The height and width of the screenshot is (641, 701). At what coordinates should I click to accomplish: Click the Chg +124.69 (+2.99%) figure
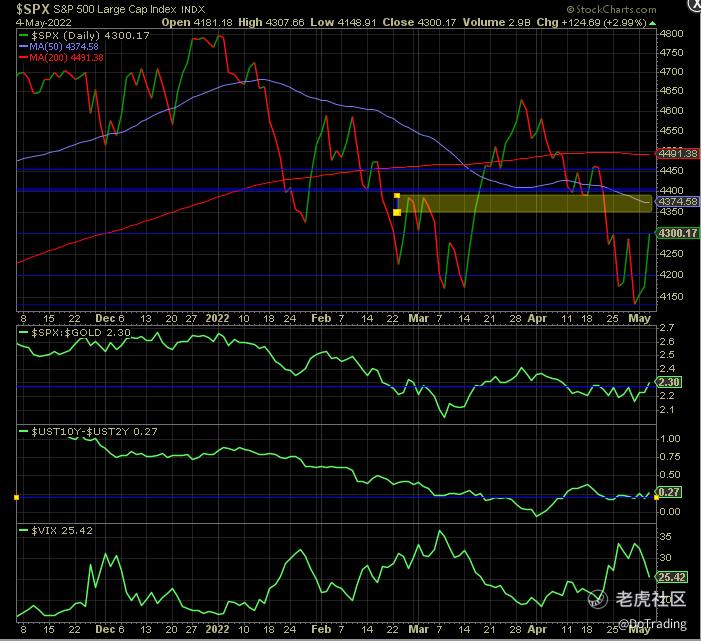click(x=591, y=22)
